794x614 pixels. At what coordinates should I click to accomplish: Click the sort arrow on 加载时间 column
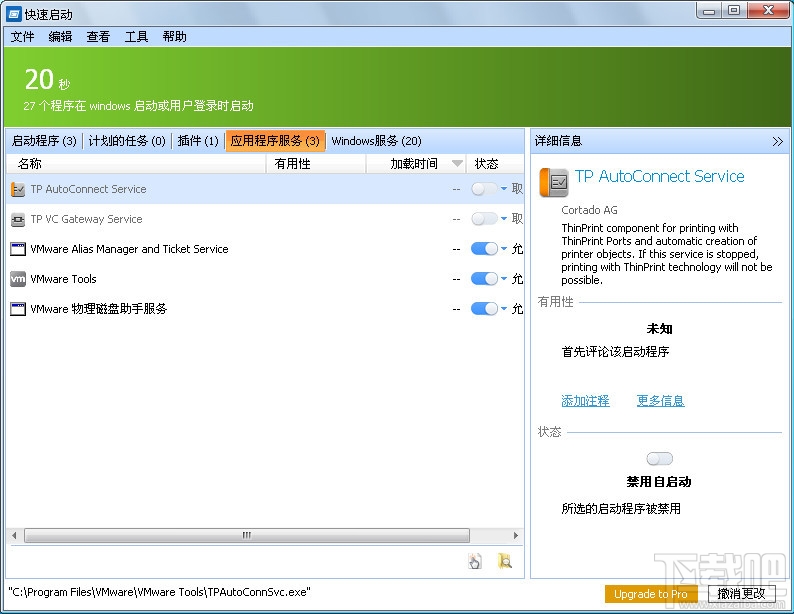coord(457,163)
